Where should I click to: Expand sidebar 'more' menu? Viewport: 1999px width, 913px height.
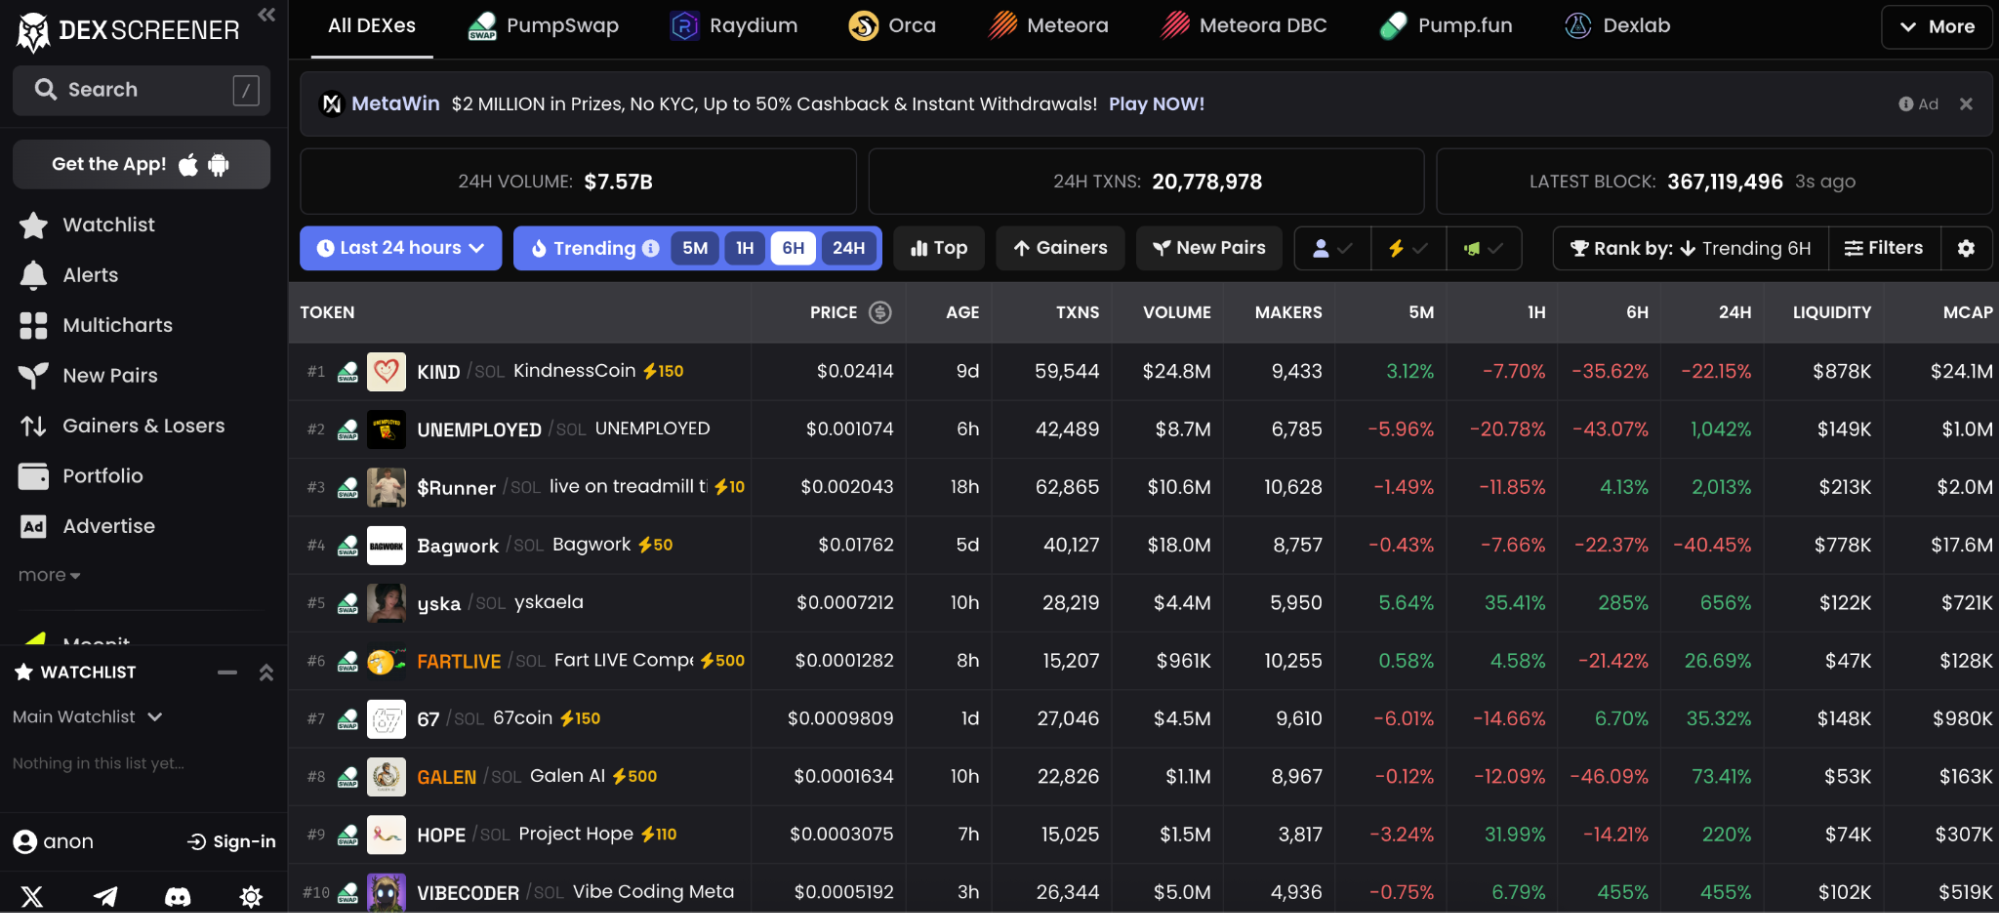[x=49, y=575]
